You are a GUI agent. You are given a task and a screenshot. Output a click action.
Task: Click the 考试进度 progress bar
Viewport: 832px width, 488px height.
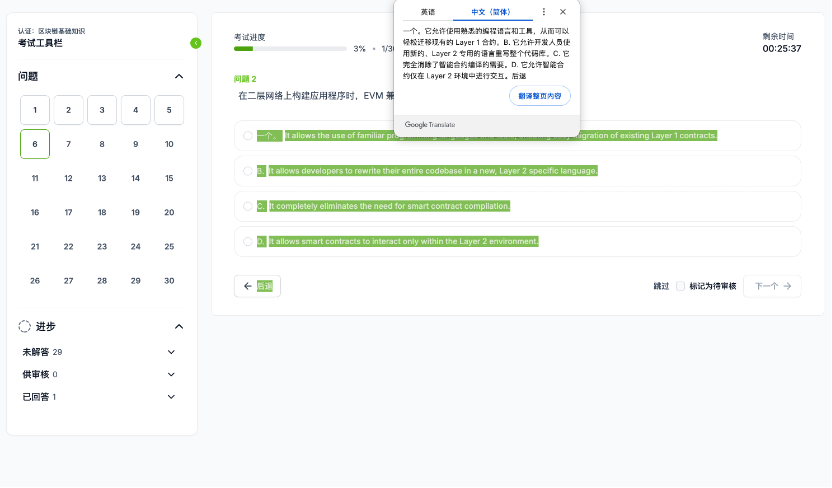(290, 49)
